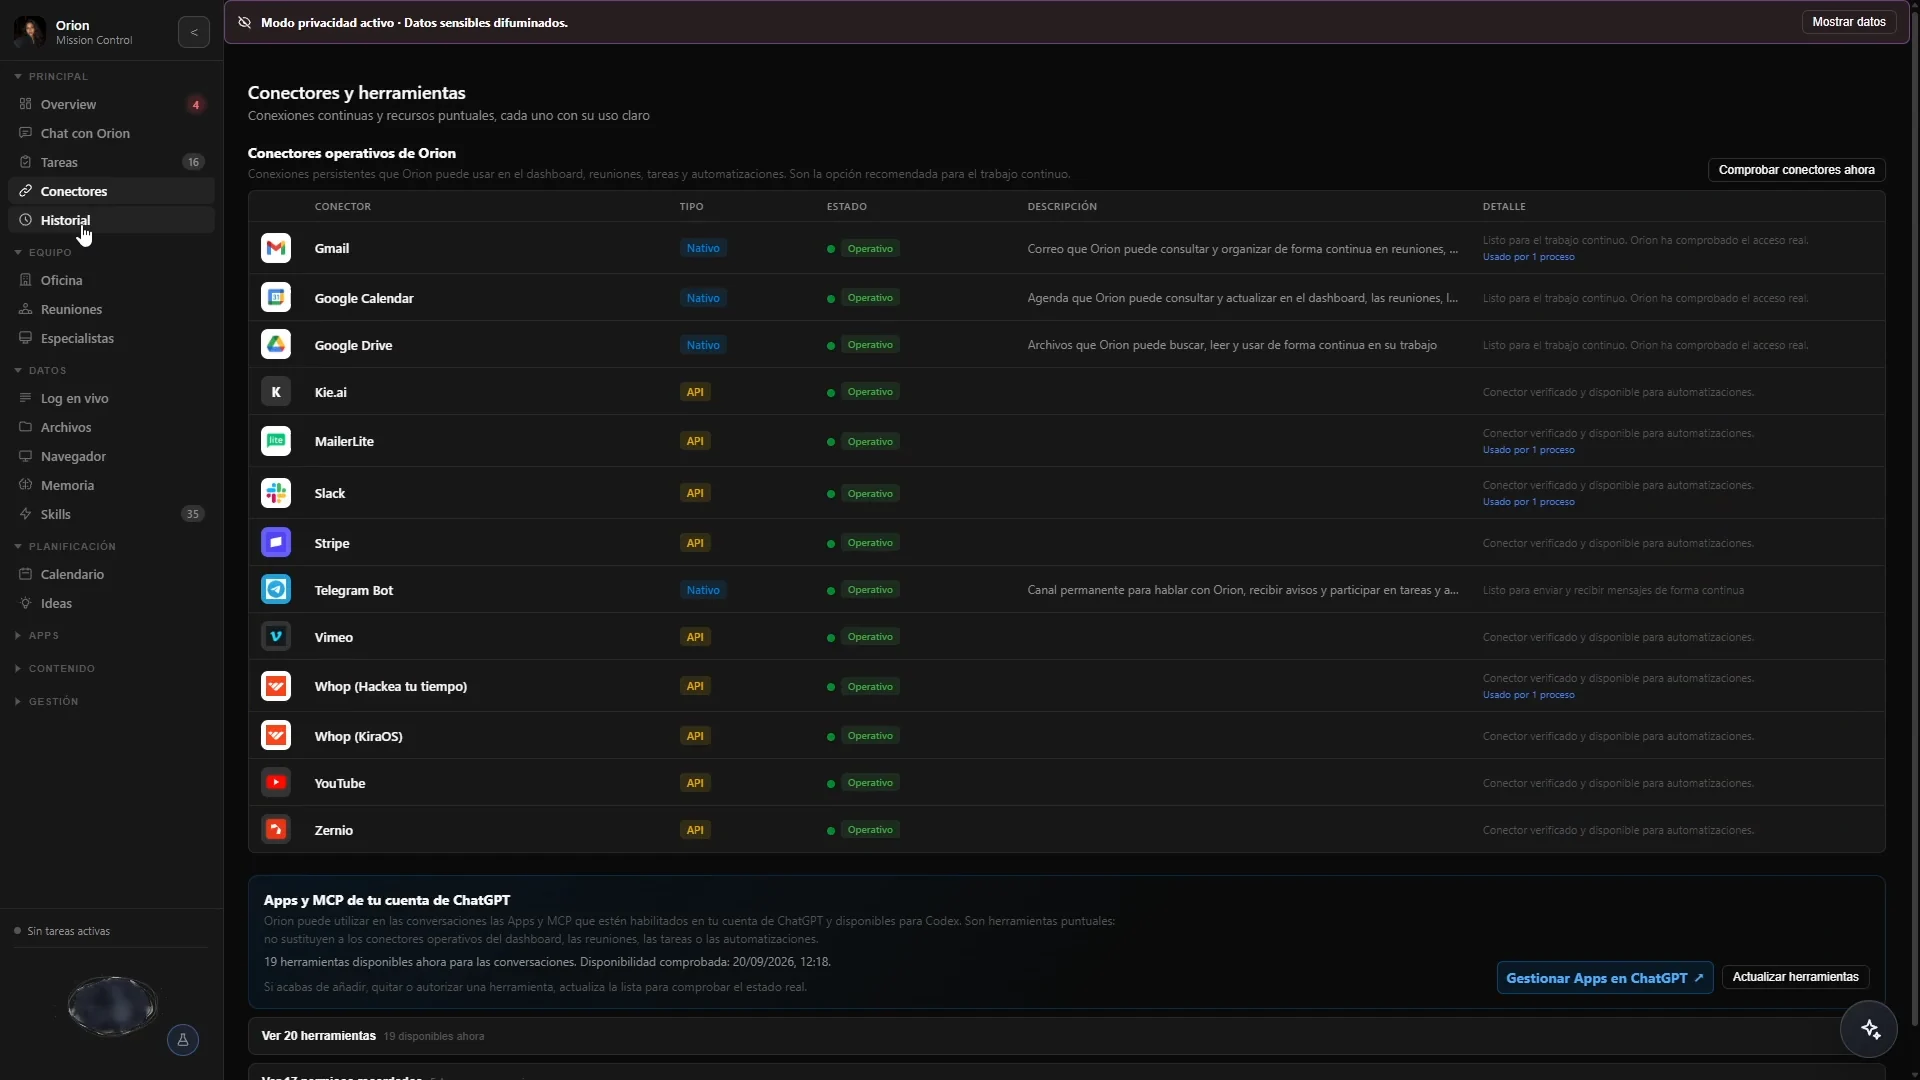Expand the GESTIÓN section
The width and height of the screenshot is (1920, 1080).
[x=46, y=701]
